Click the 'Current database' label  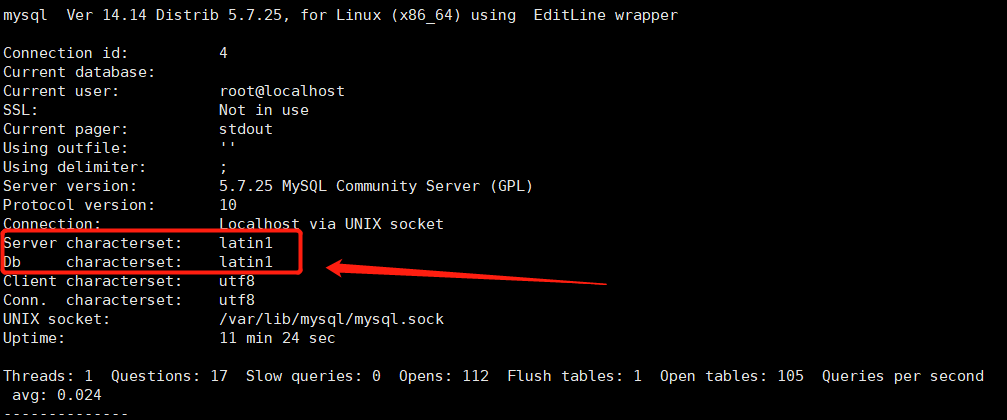(79, 72)
